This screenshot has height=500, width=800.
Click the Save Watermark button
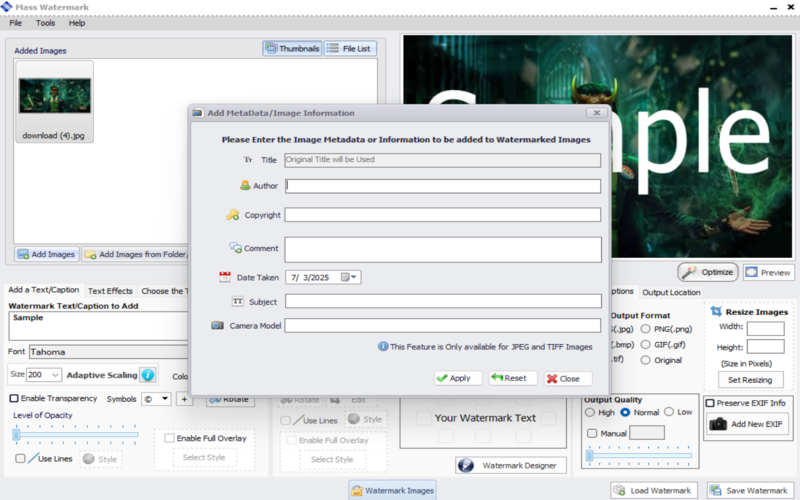tap(750, 490)
